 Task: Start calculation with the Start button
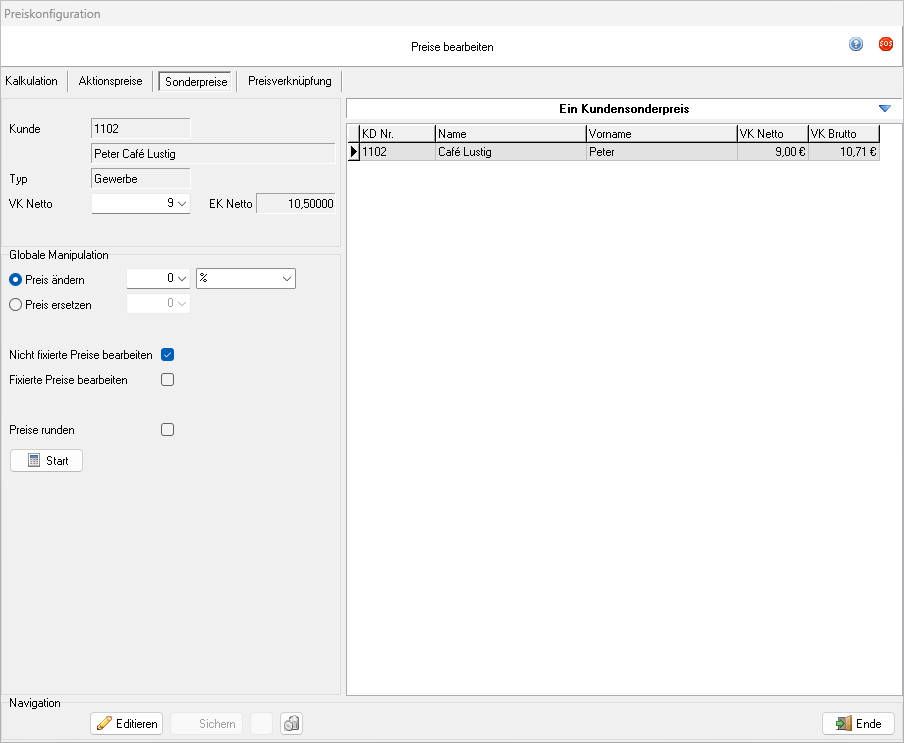coord(46,461)
